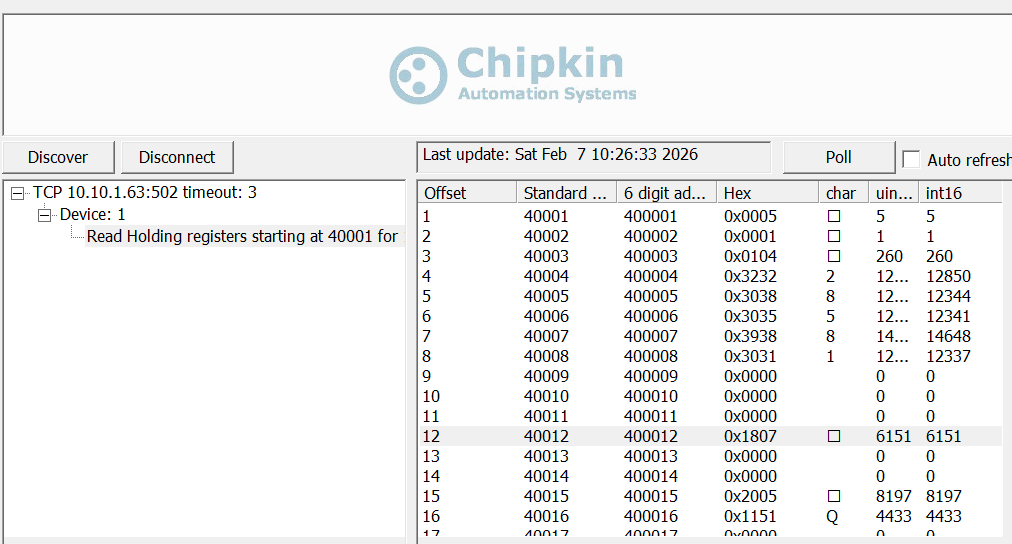Click the uint16 column header
This screenshot has width=1012, height=544.
(x=894, y=193)
